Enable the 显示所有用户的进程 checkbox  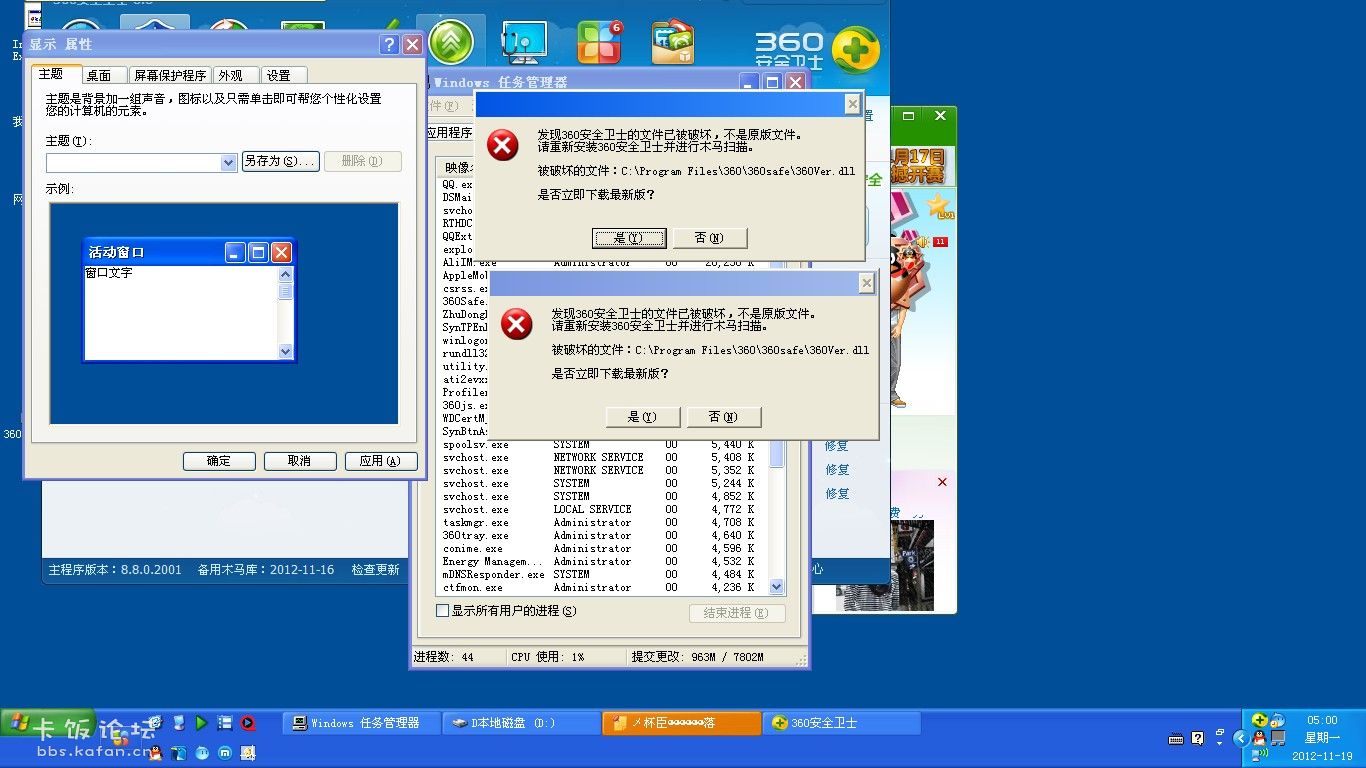pos(443,611)
